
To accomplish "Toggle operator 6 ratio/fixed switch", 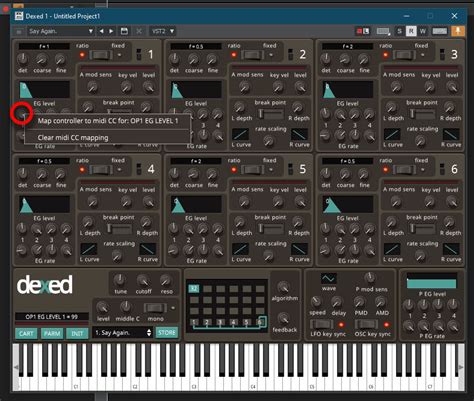I will pos(404,170).
